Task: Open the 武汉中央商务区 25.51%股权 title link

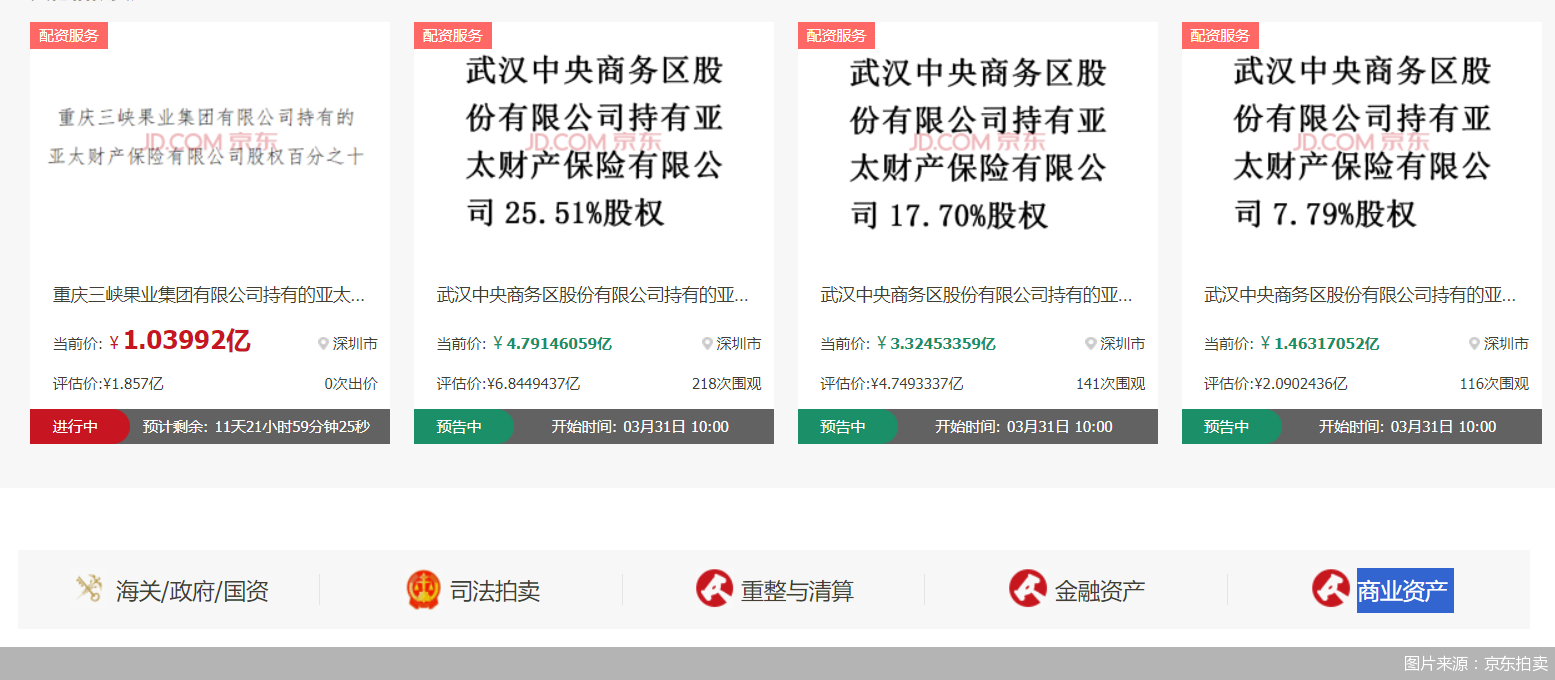Action: (x=593, y=295)
